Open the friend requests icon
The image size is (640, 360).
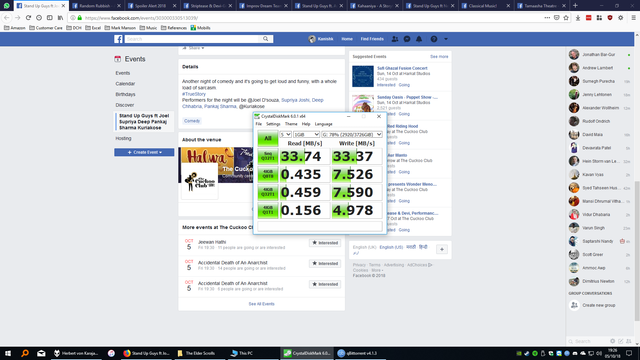pyautogui.click(x=395, y=39)
